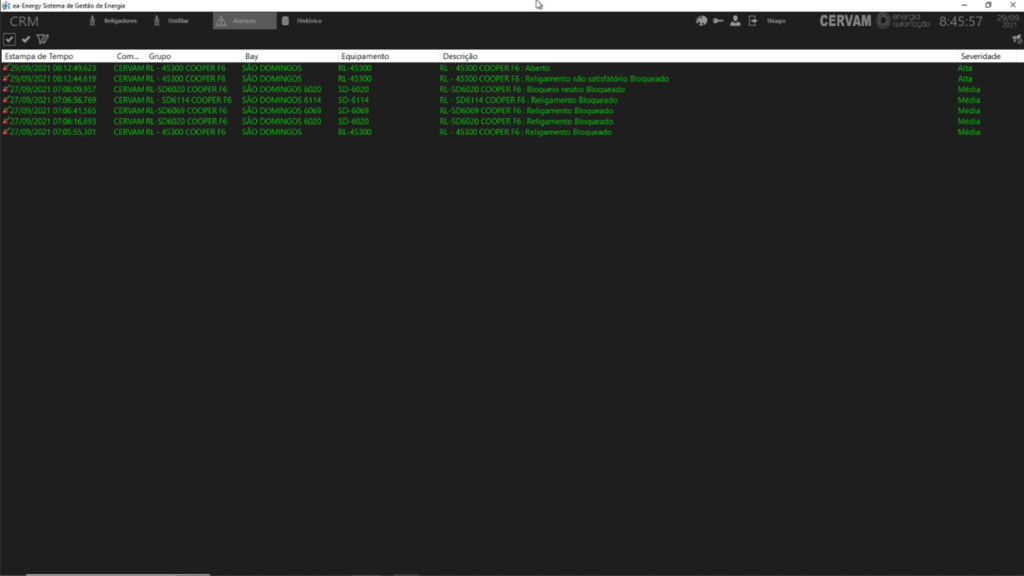Click the key permissions icon
This screenshot has height=576, width=1024.
pos(718,21)
